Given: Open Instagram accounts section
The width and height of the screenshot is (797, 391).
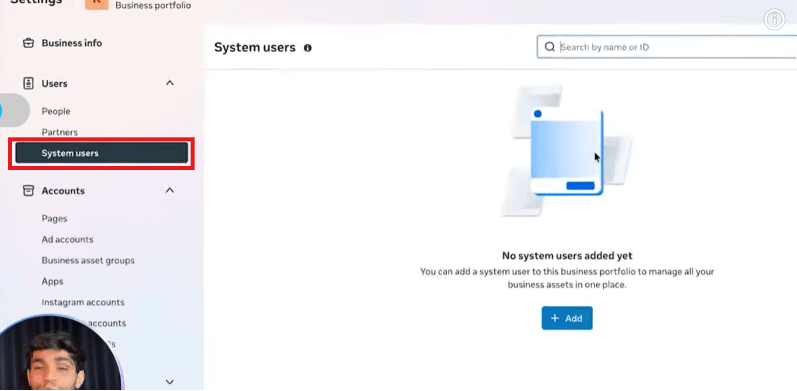Looking at the screenshot, I should (x=83, y=302).
